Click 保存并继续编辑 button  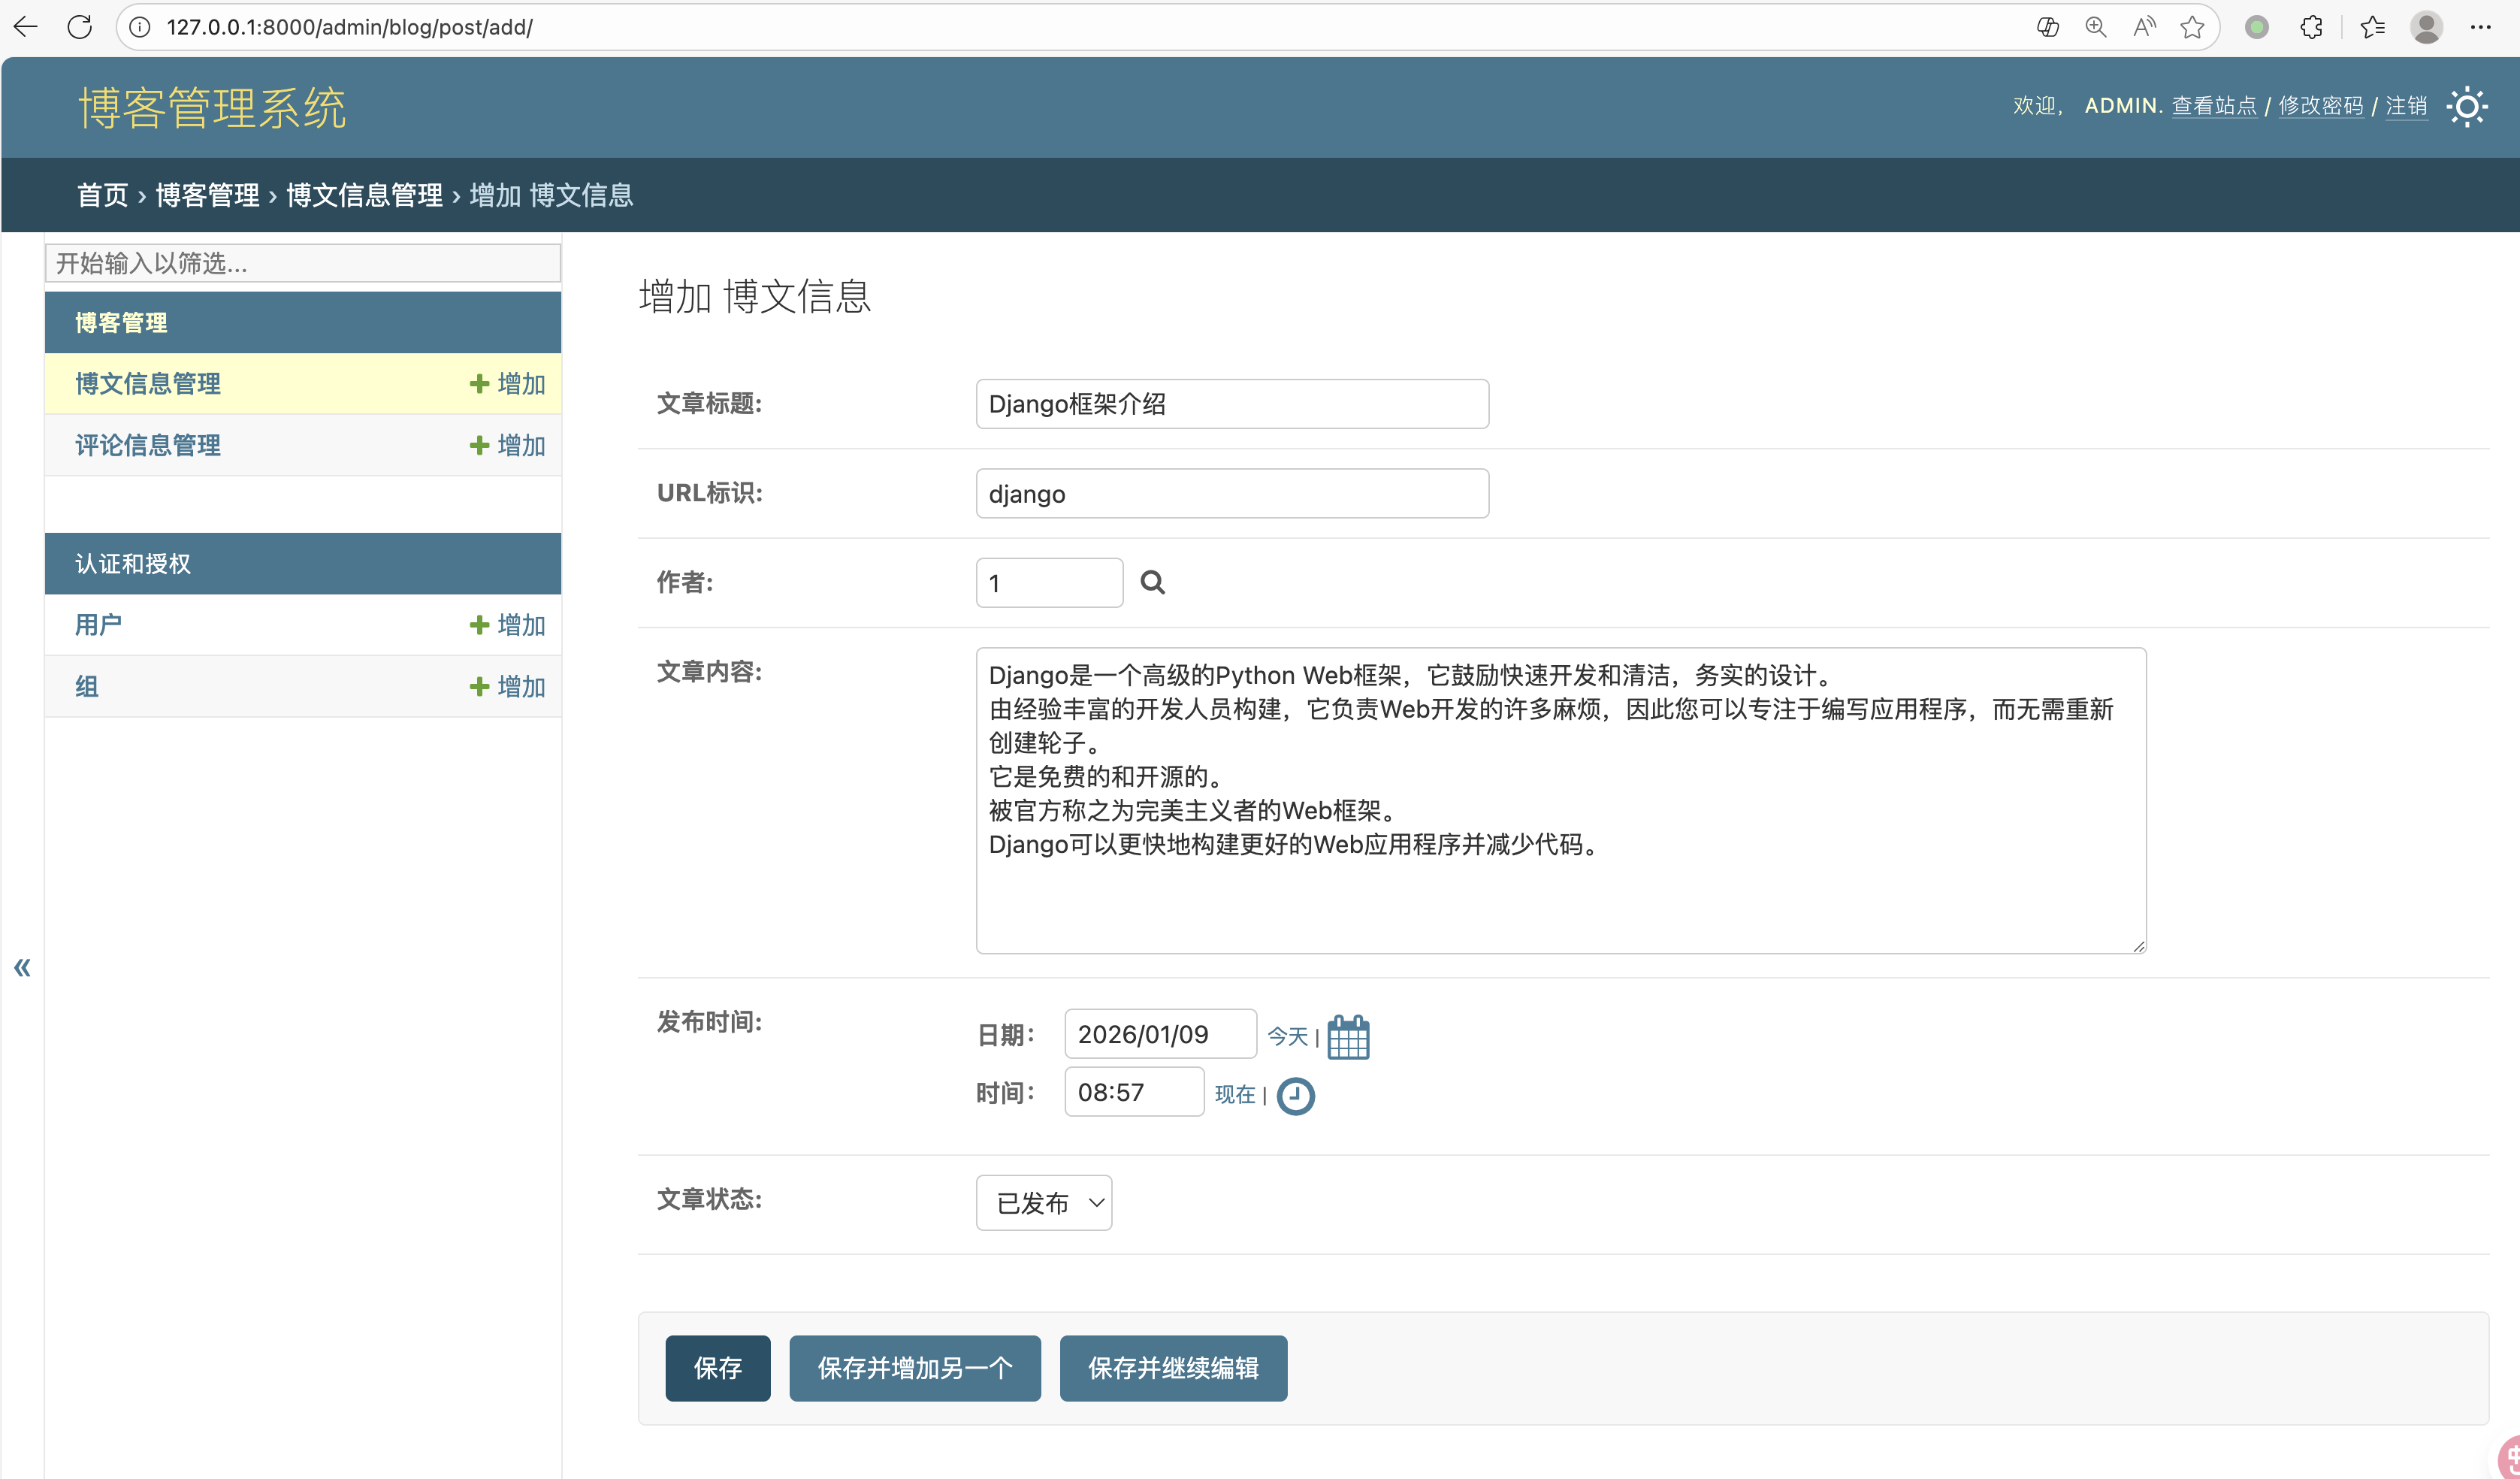point(1173,1368)
